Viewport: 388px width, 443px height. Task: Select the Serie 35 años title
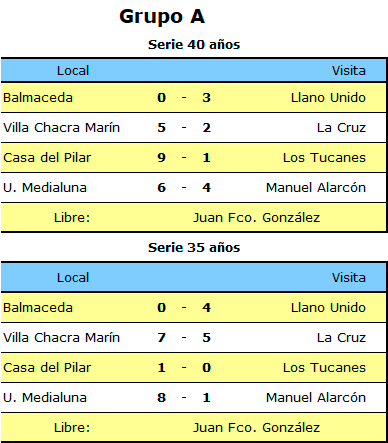(194, 248)
